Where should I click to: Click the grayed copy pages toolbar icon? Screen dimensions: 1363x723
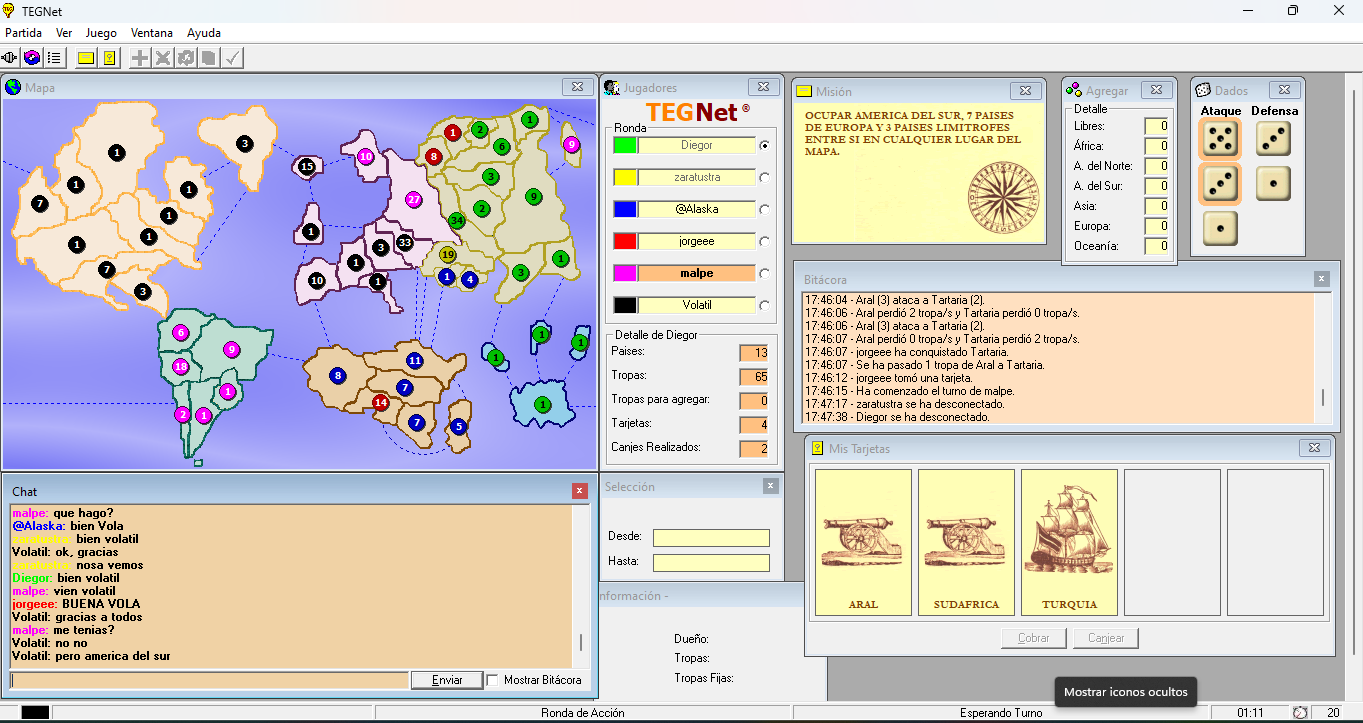208,58
